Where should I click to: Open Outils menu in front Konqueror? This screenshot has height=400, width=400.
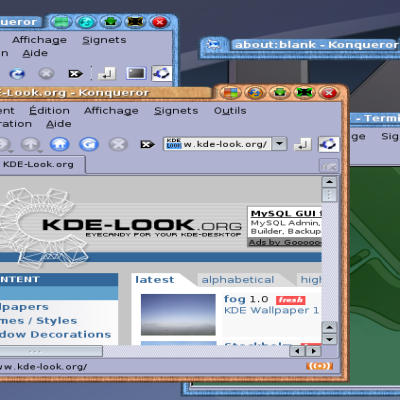[230, 111]
